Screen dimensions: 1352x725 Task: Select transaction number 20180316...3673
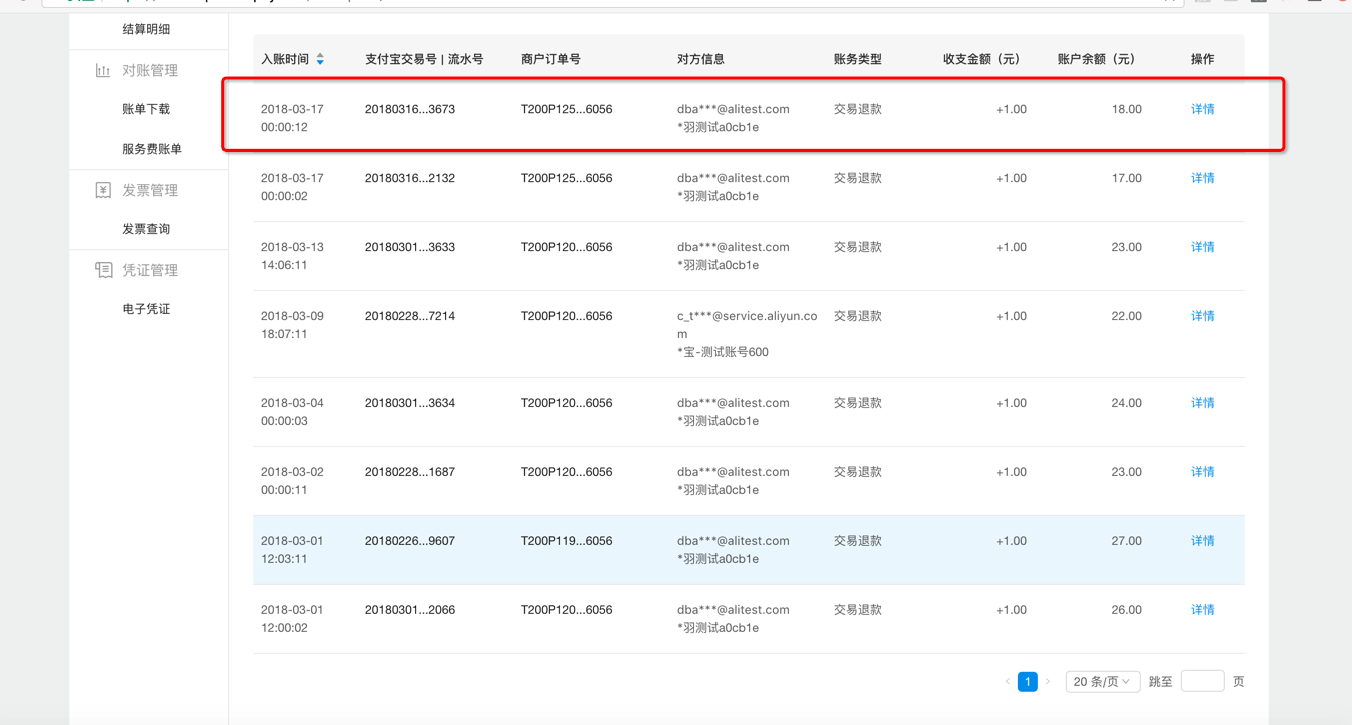point(410,109)
